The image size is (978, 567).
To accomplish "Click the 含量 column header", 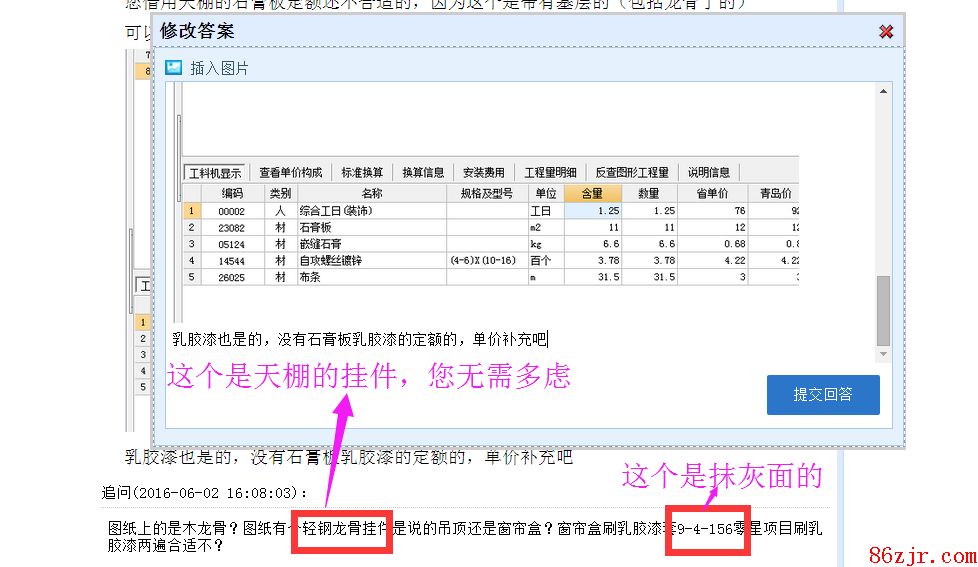I will coord(593,193).
